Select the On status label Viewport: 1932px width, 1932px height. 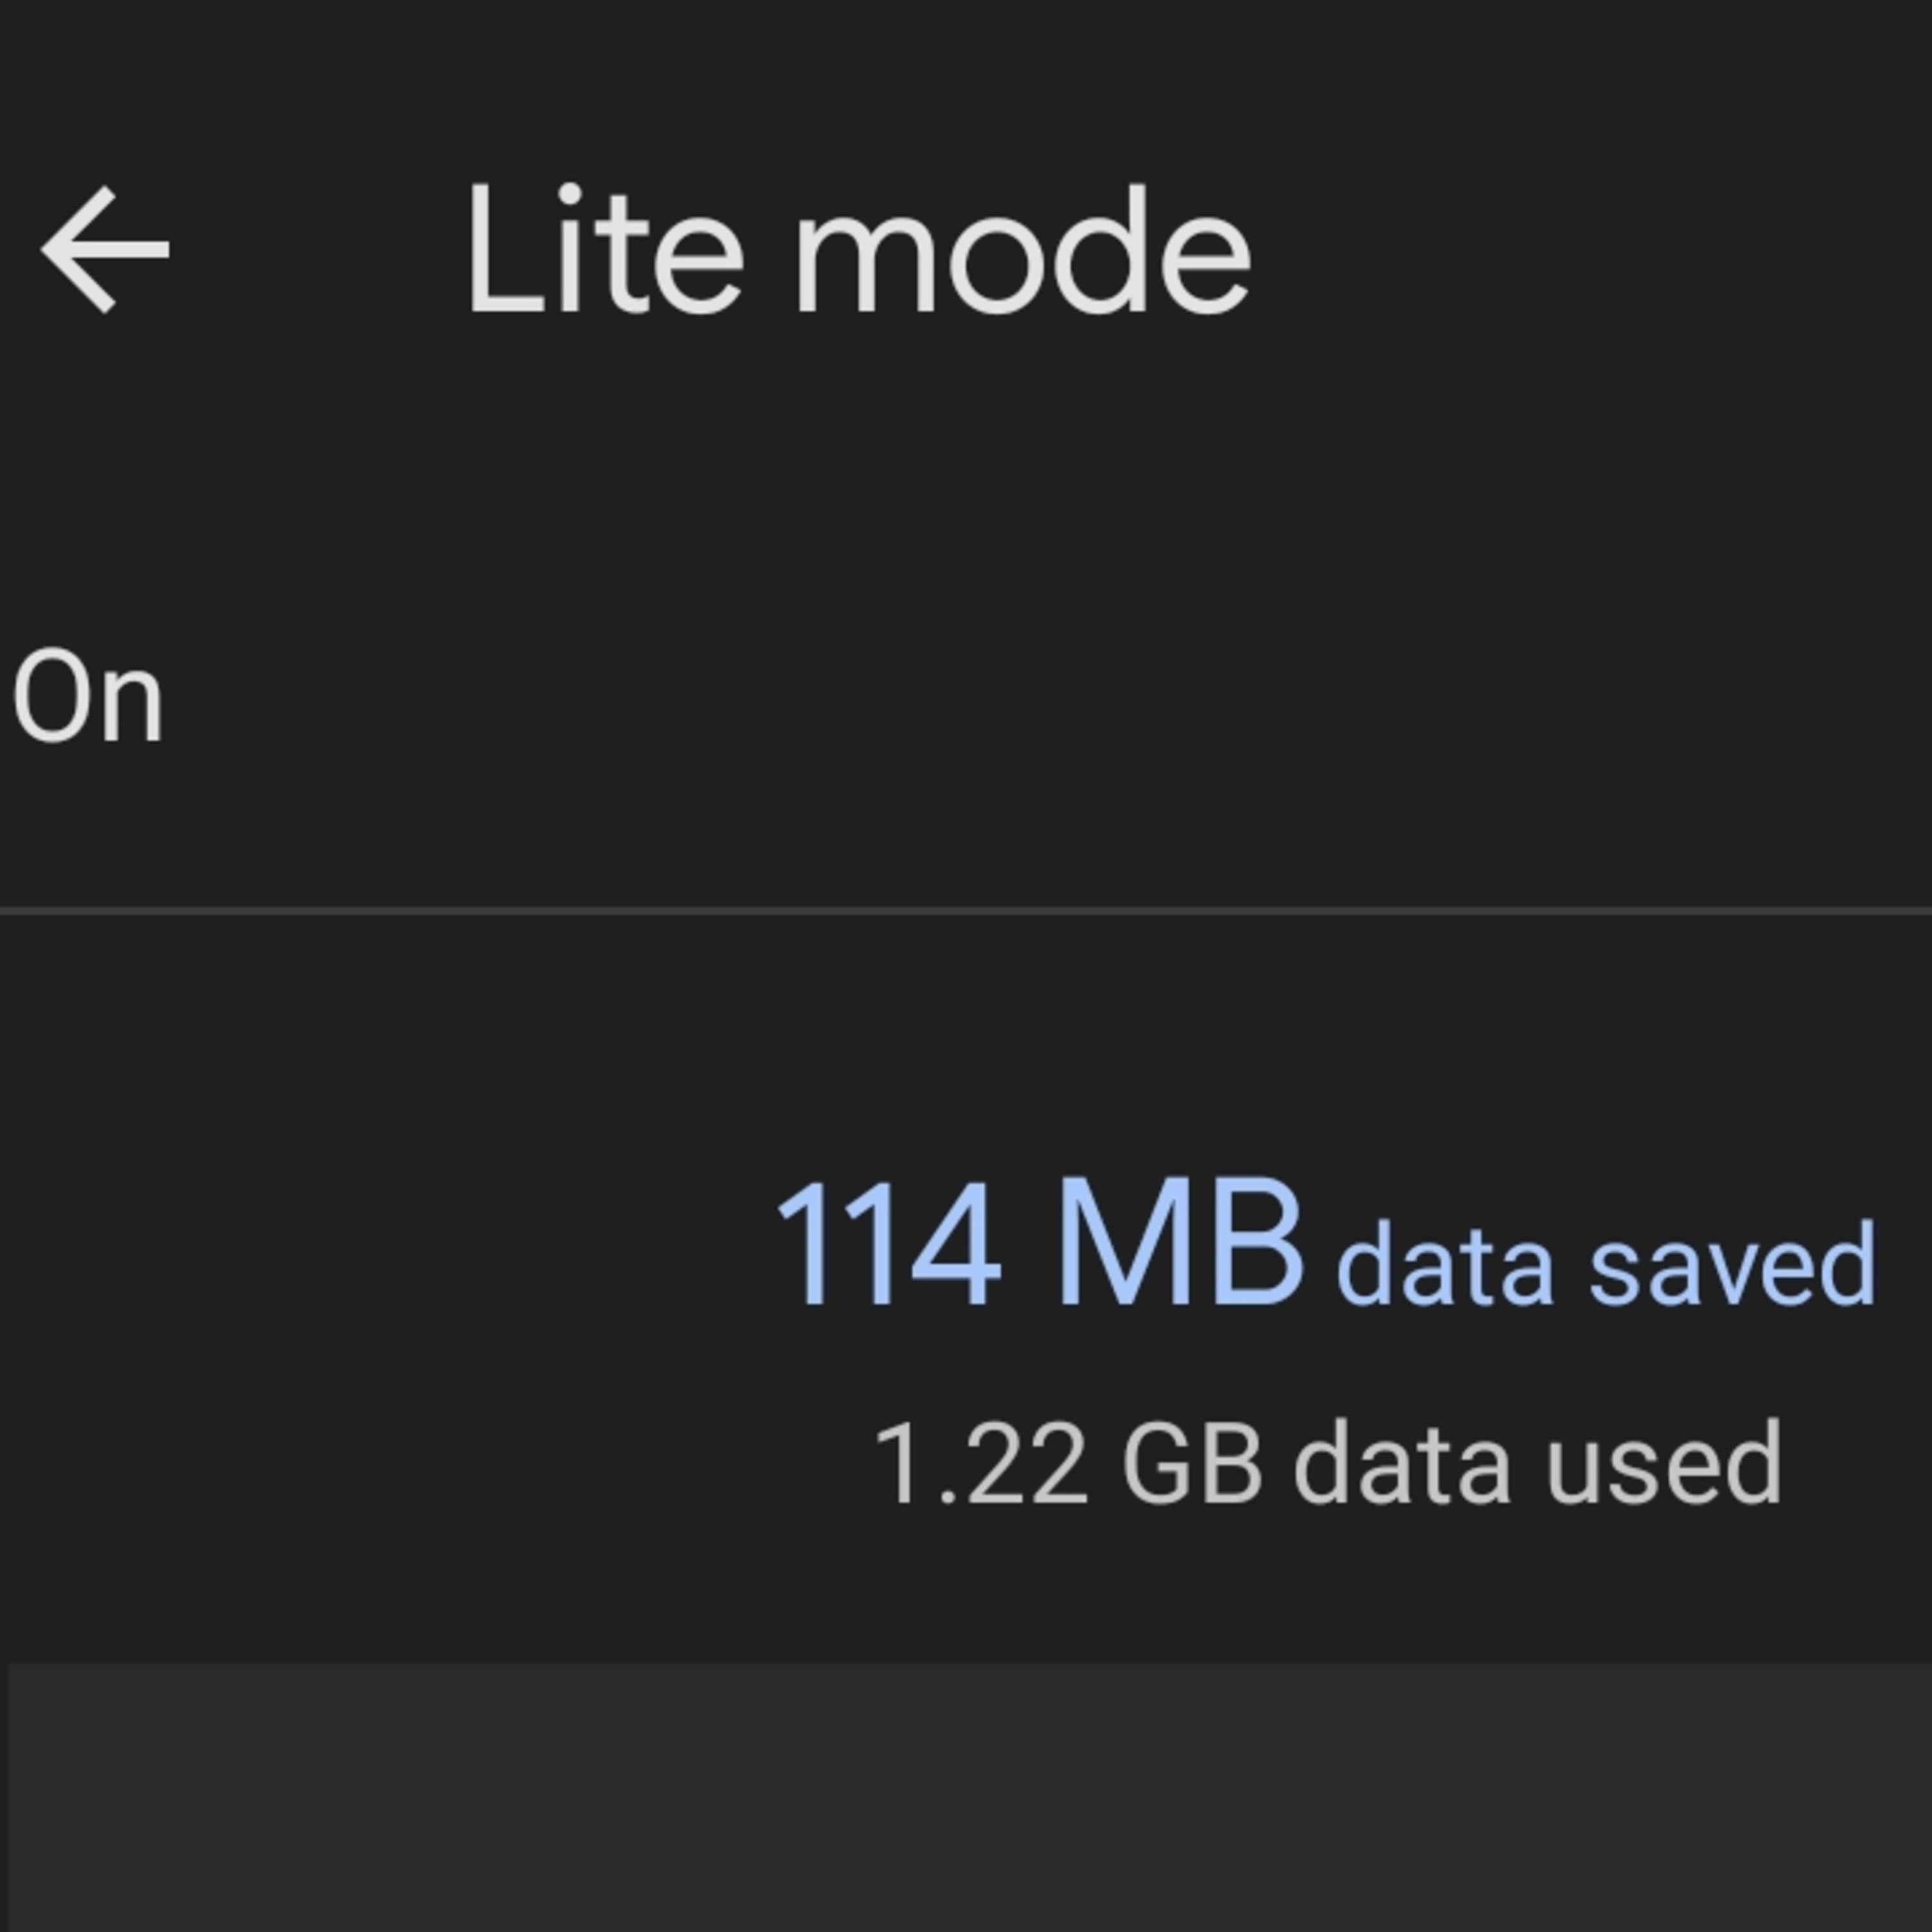click(87, 695)
